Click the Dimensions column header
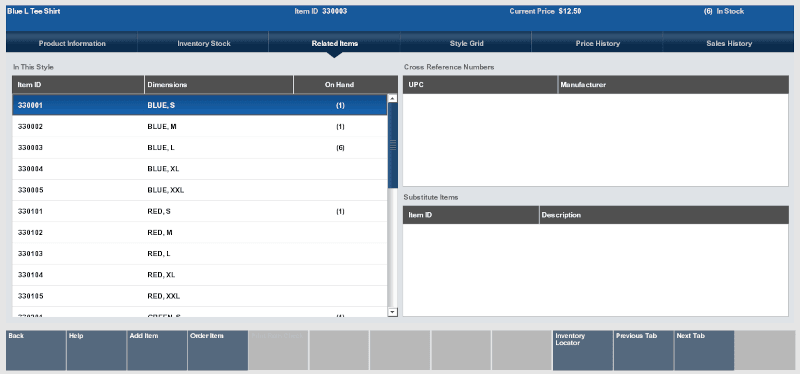800x374 pixels. (219, 85)
